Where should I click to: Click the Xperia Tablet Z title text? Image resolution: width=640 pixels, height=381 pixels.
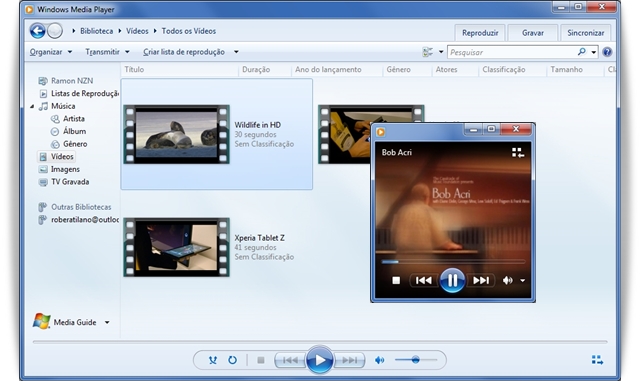[x=260, y=238]
